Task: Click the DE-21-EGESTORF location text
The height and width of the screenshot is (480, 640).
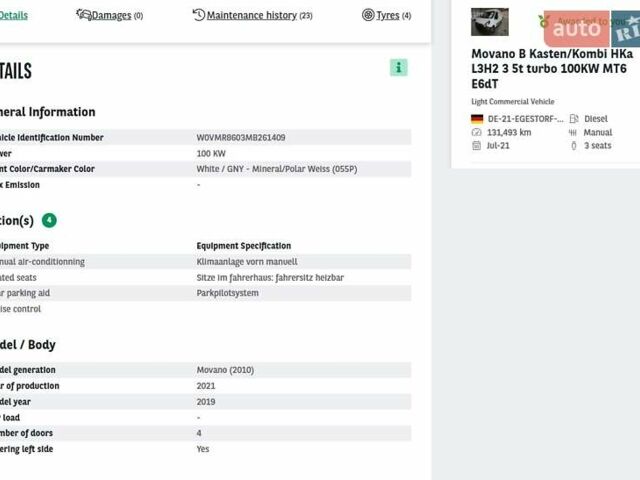Action: tap(525, 119)
